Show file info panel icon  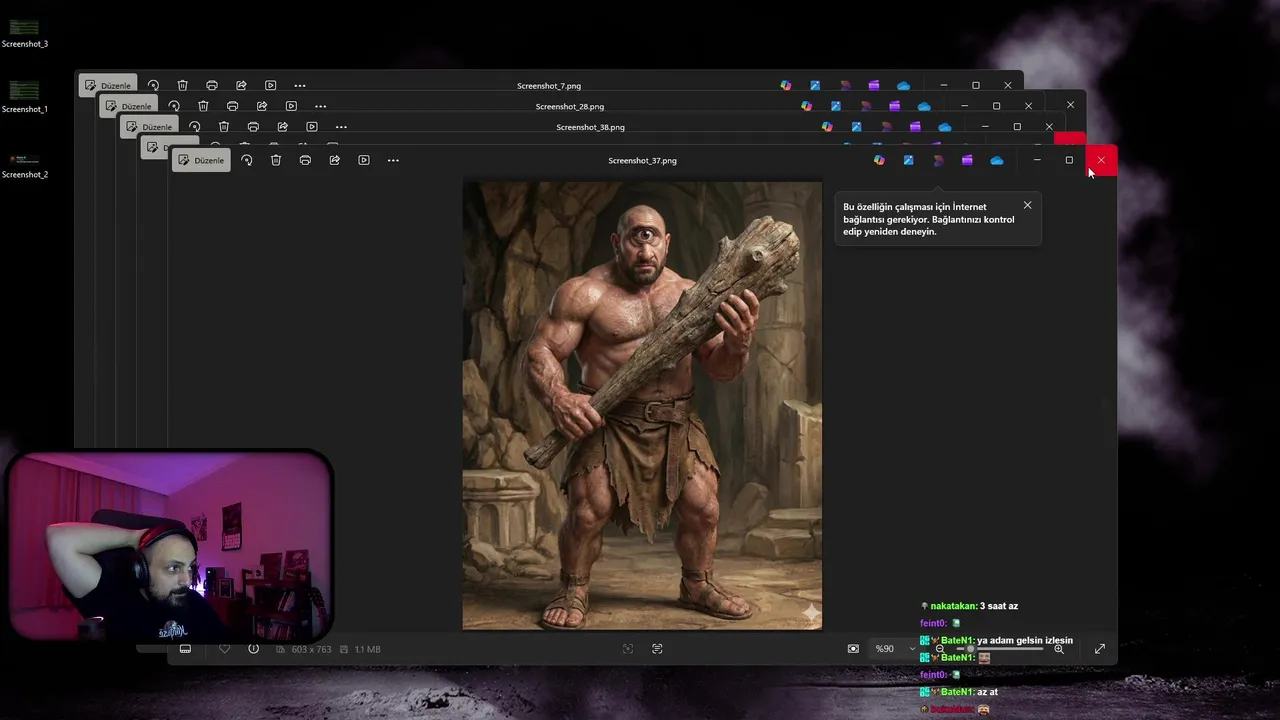pyautogui.click(x=254, y=649)
